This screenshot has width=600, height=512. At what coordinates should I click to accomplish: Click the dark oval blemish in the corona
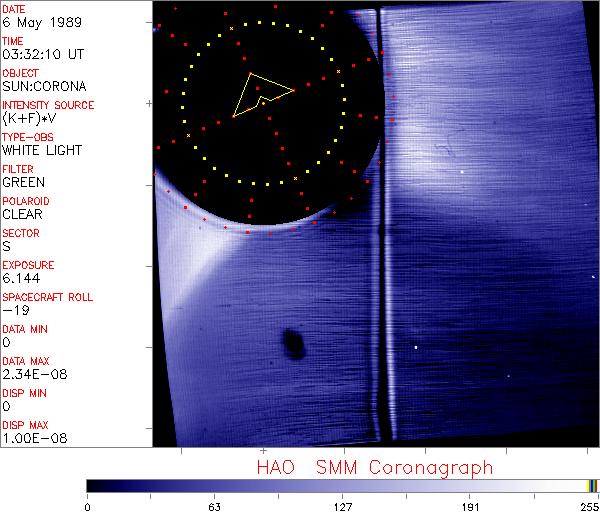(294, 343)
